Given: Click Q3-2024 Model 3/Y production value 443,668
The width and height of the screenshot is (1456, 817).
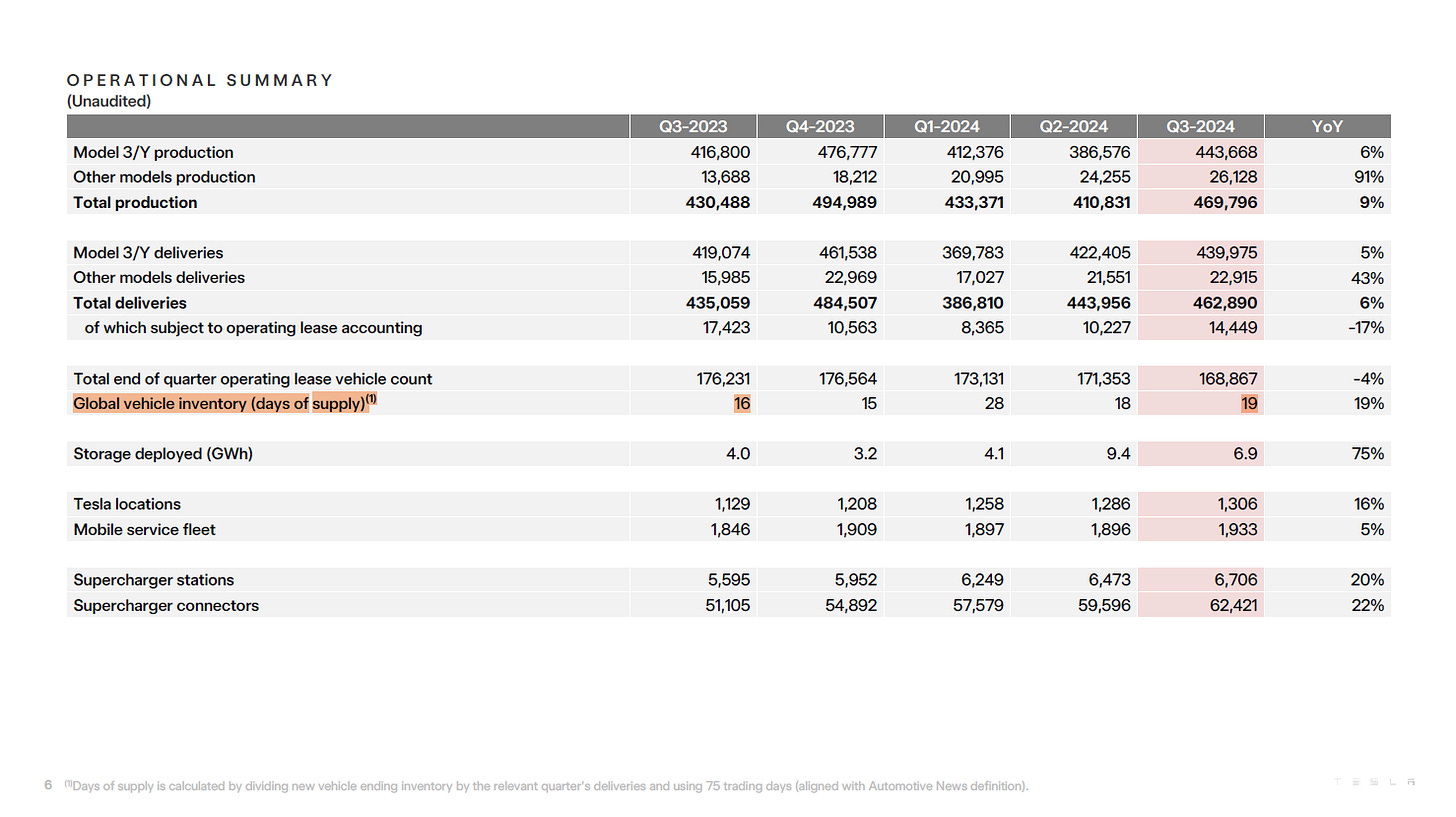Looking at the screenshot, I should click(1226, 152).
